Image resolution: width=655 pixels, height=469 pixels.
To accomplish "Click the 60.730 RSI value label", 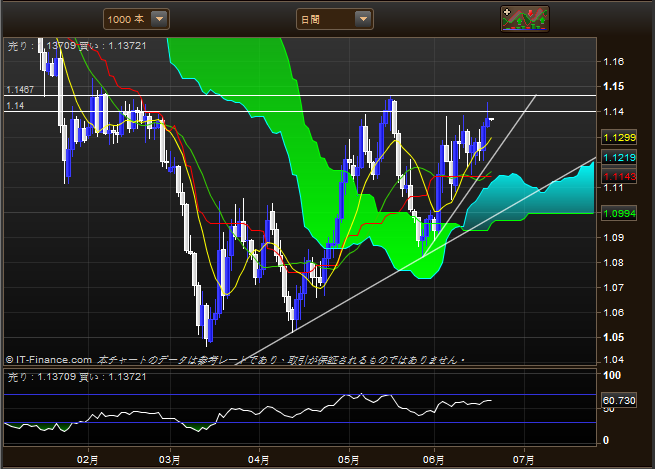I will click(619, 401).
